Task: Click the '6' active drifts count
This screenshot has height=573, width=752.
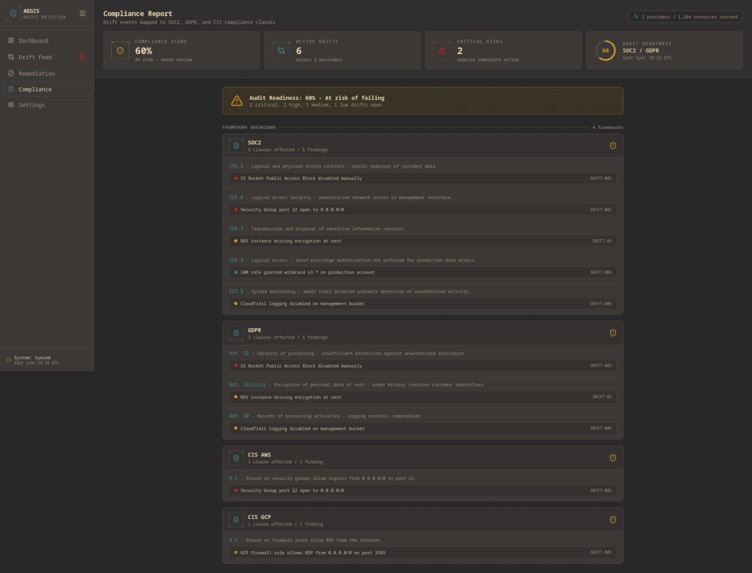Action: pyautogui.click(x=299, y=51)
